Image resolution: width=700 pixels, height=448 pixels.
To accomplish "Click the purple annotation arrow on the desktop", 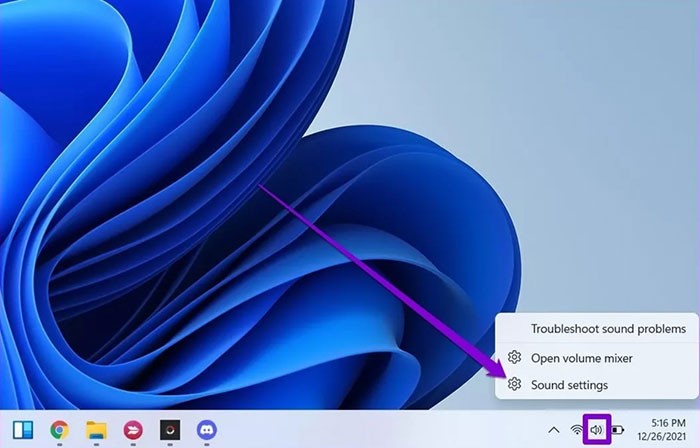I will [x=380, y=280].
